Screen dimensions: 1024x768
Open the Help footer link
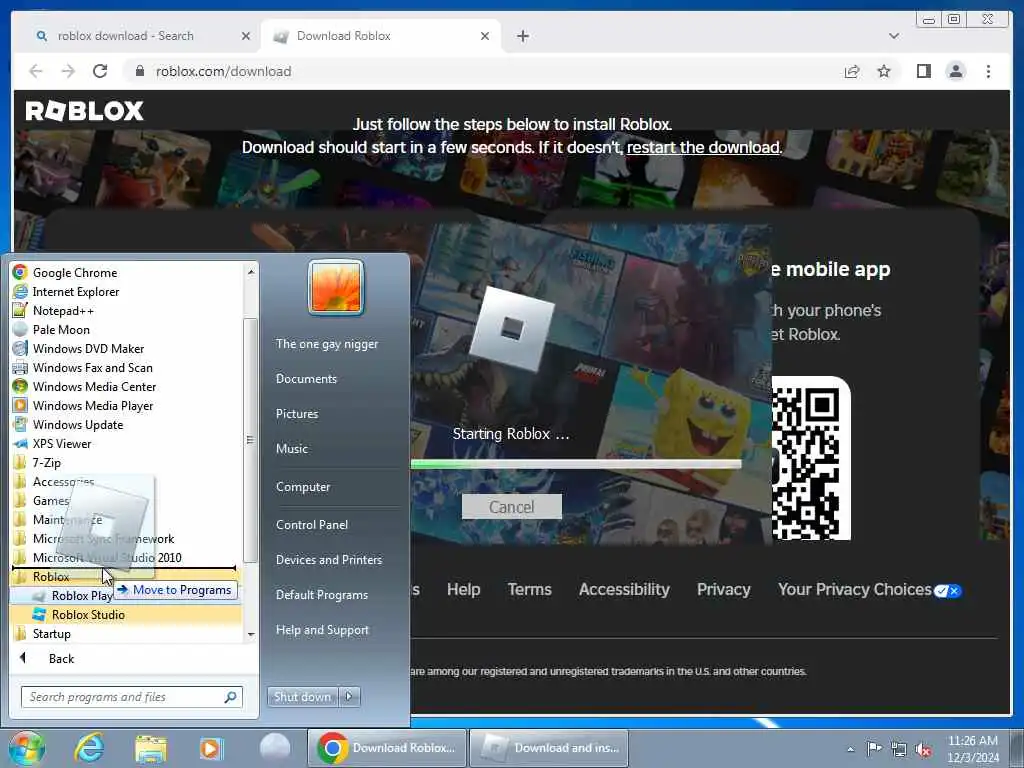[464, 589]
